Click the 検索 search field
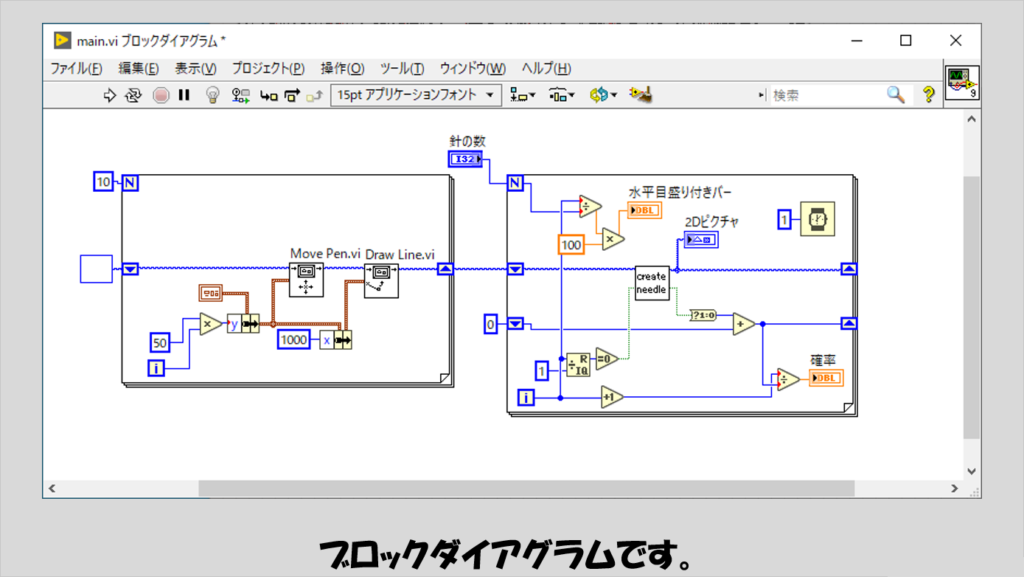 (x=825, y=95)
